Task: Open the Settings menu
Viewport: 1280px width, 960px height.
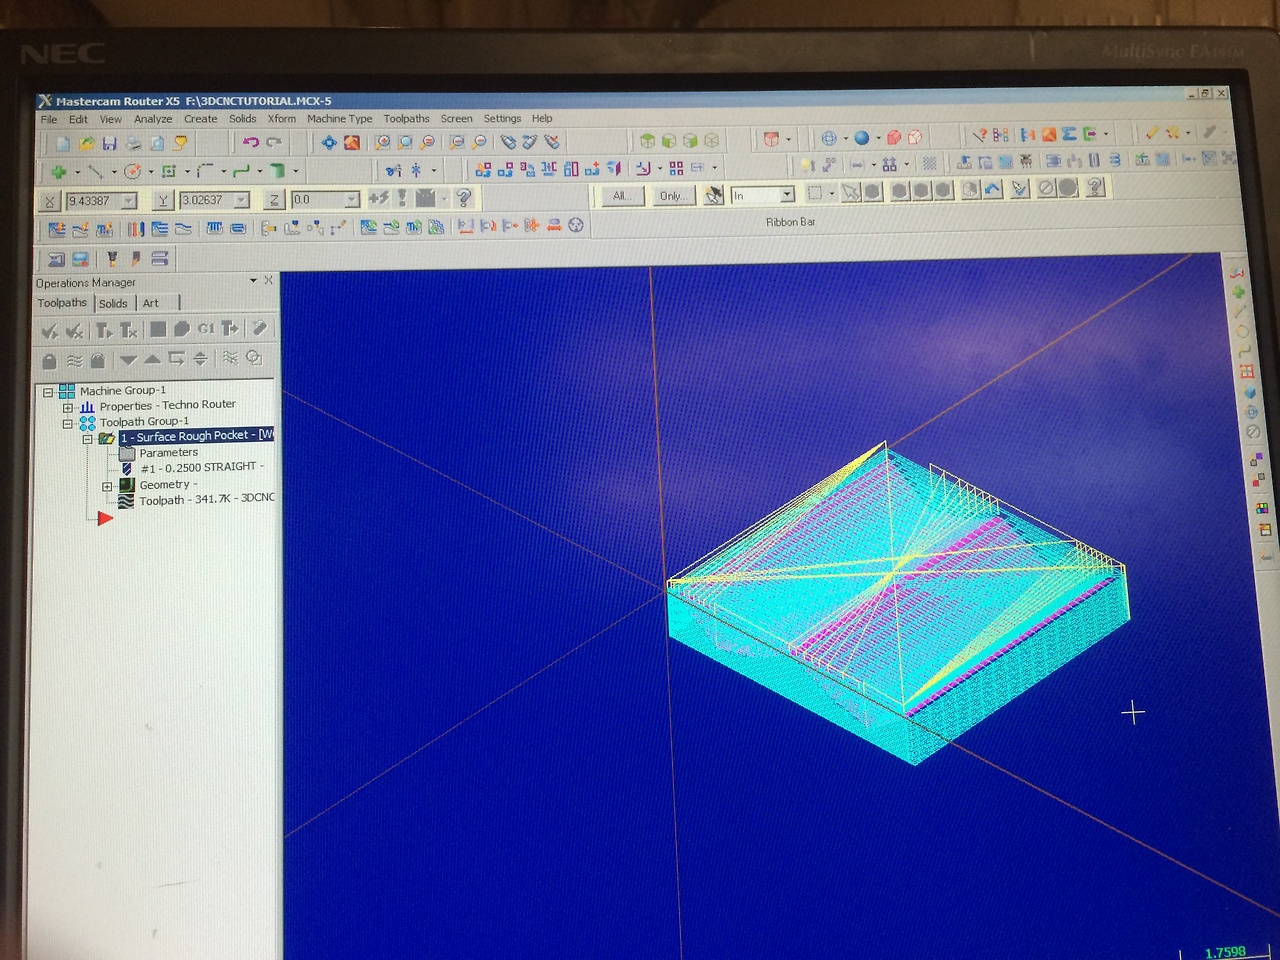Action: (x=502, y=118)
